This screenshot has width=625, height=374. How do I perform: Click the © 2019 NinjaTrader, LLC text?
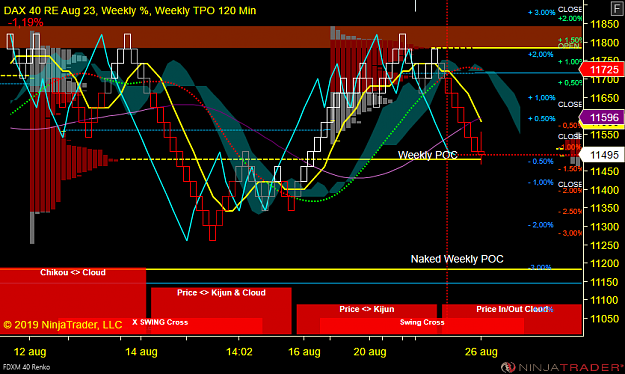click(63, 325)
